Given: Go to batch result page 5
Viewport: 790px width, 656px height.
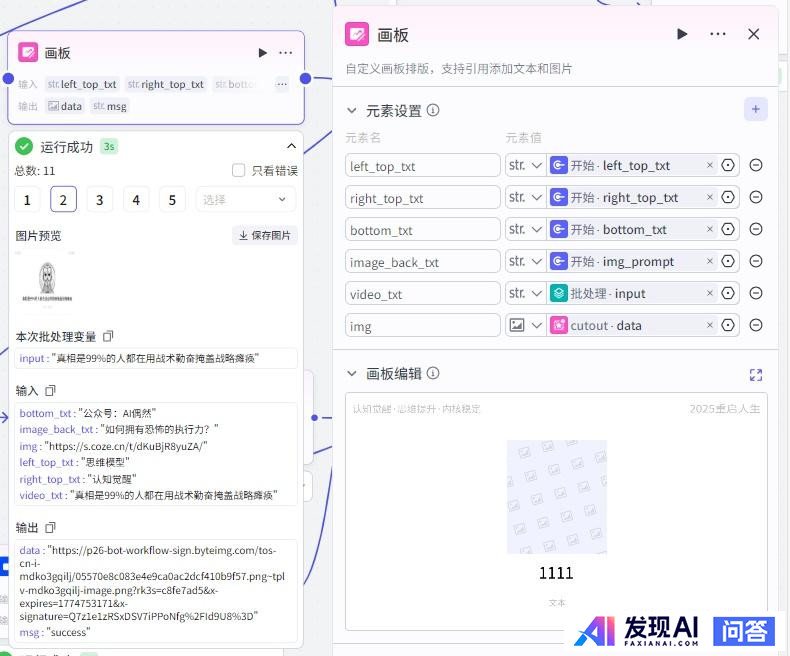Looking at the screenshot, I should click(172, 200).
